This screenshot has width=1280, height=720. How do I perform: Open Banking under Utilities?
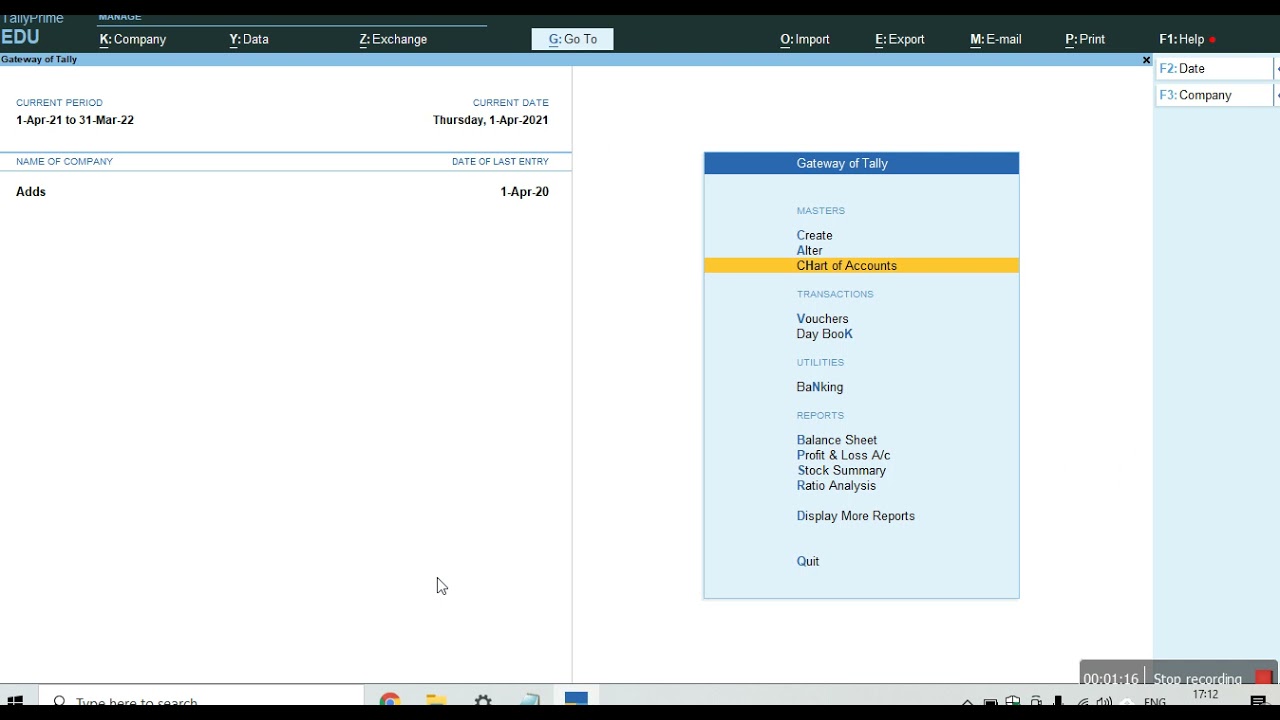click(820, 387)
